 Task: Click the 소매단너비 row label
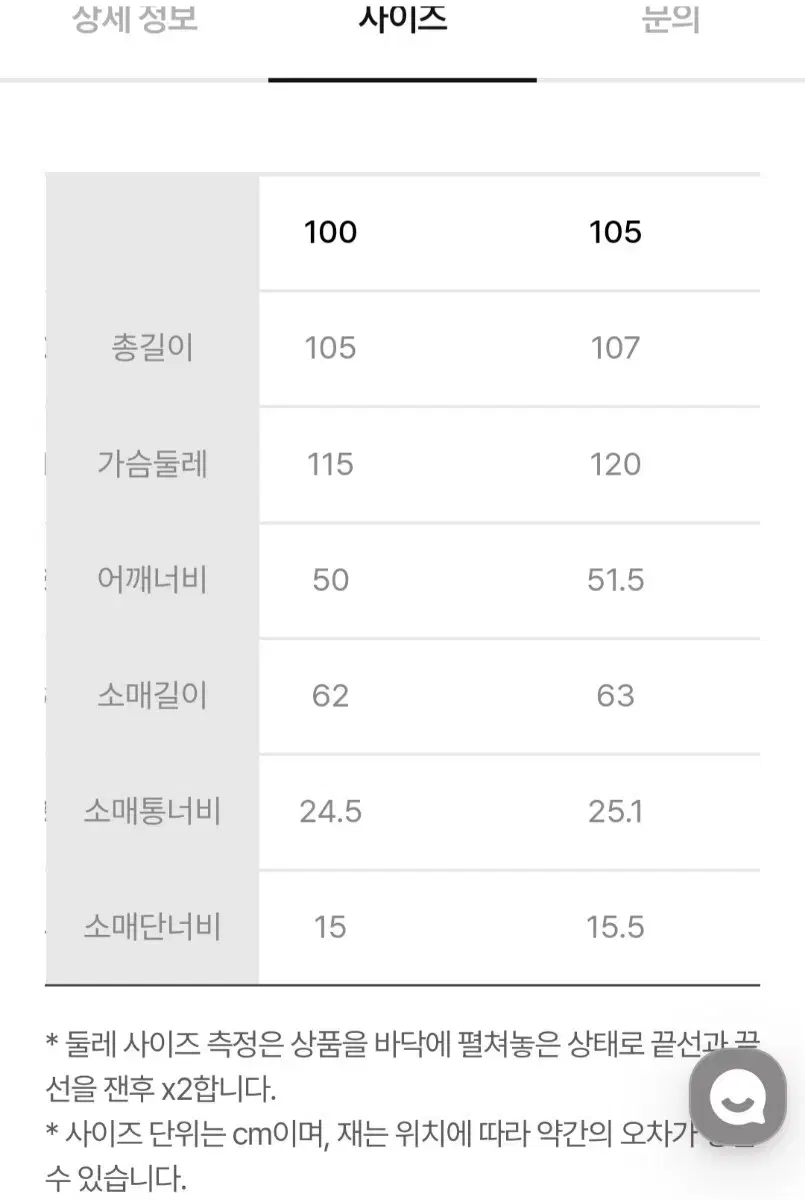[152, 928]
